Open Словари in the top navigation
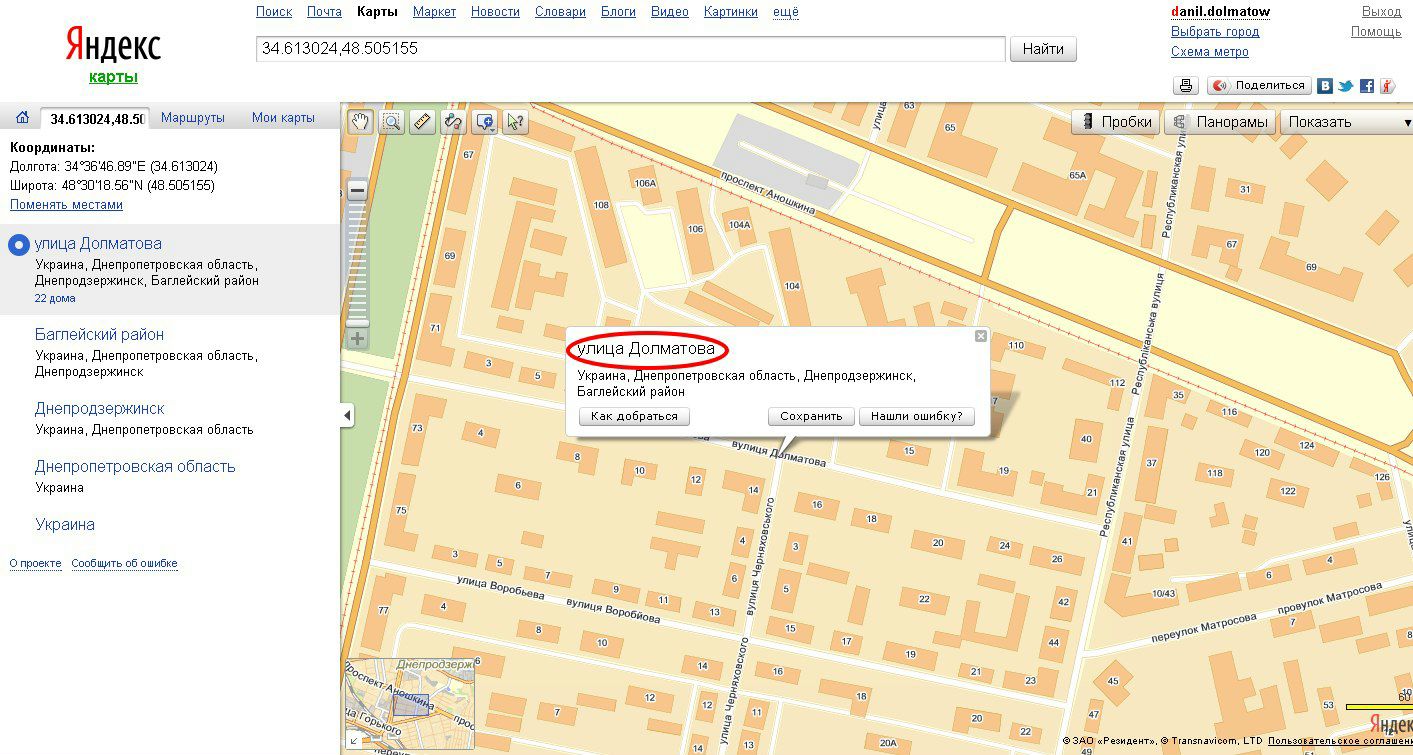 561,12
